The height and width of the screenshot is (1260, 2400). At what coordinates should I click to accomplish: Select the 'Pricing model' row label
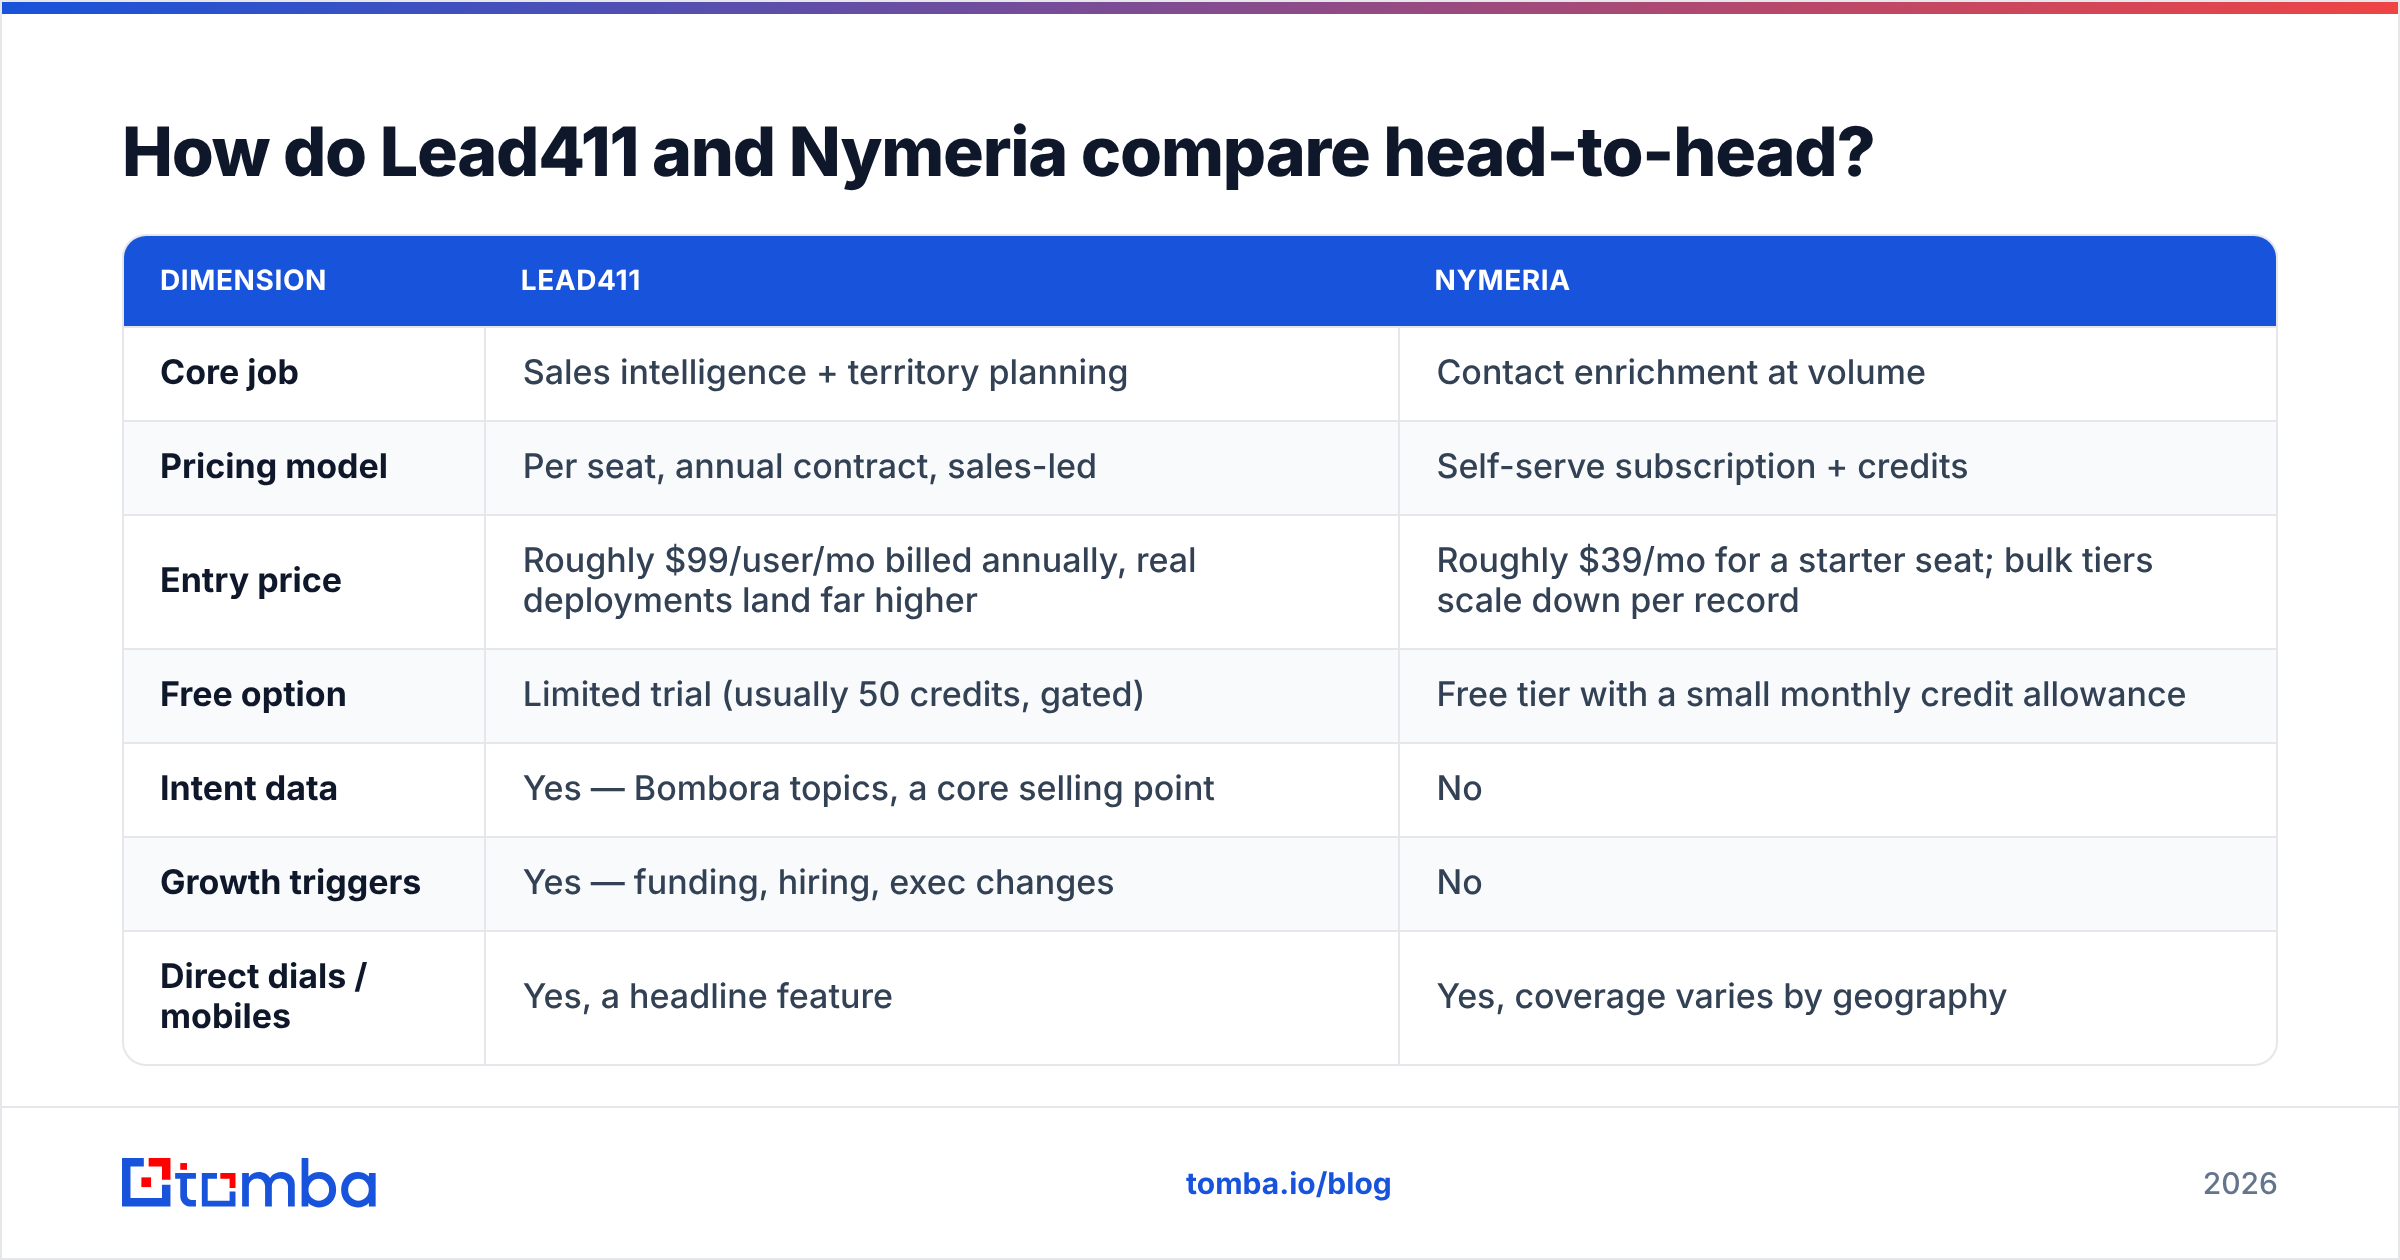pos(274,467)
